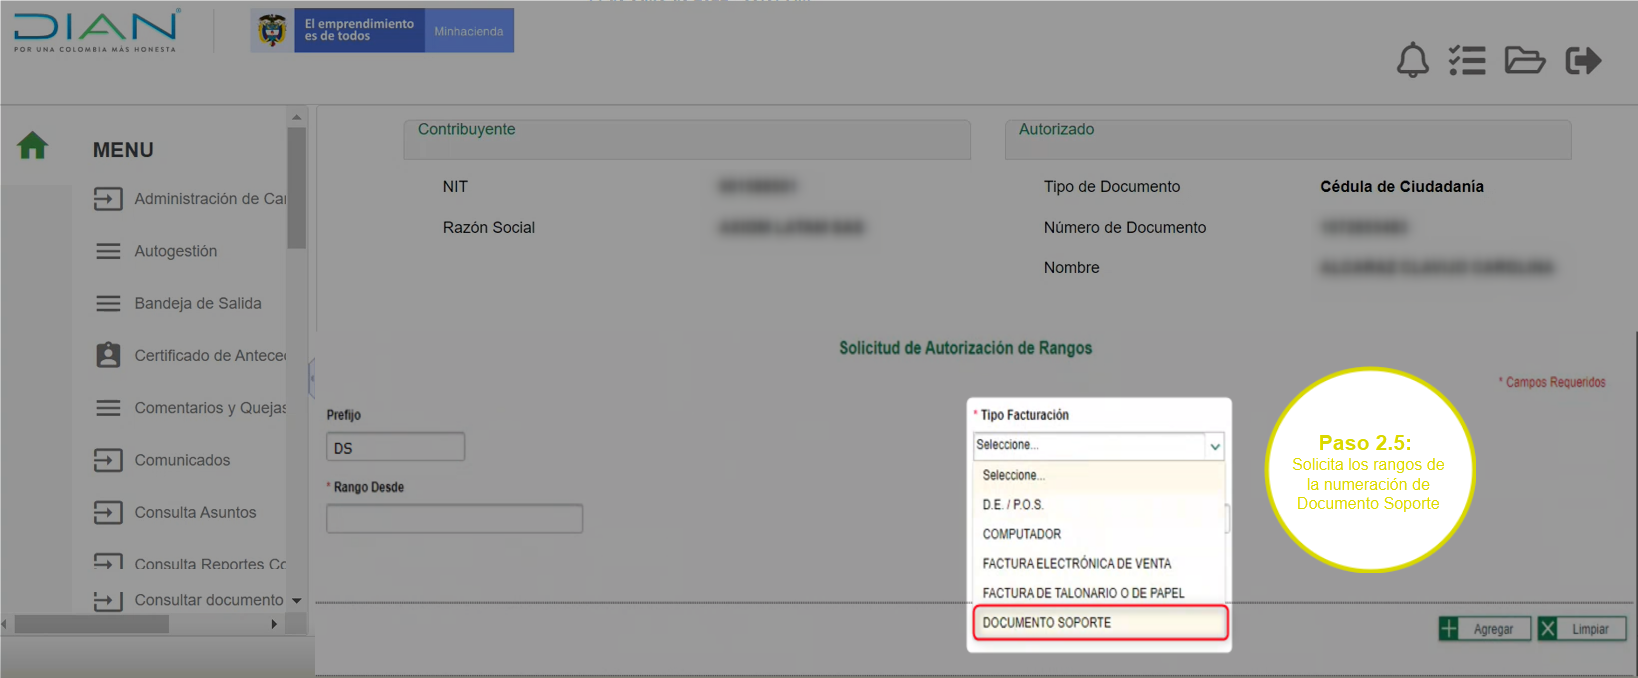The height and width of the screenshot is (678, 1638).
Task: Open Consulta Asuntos menu item
Action: [x=195, y=512]
